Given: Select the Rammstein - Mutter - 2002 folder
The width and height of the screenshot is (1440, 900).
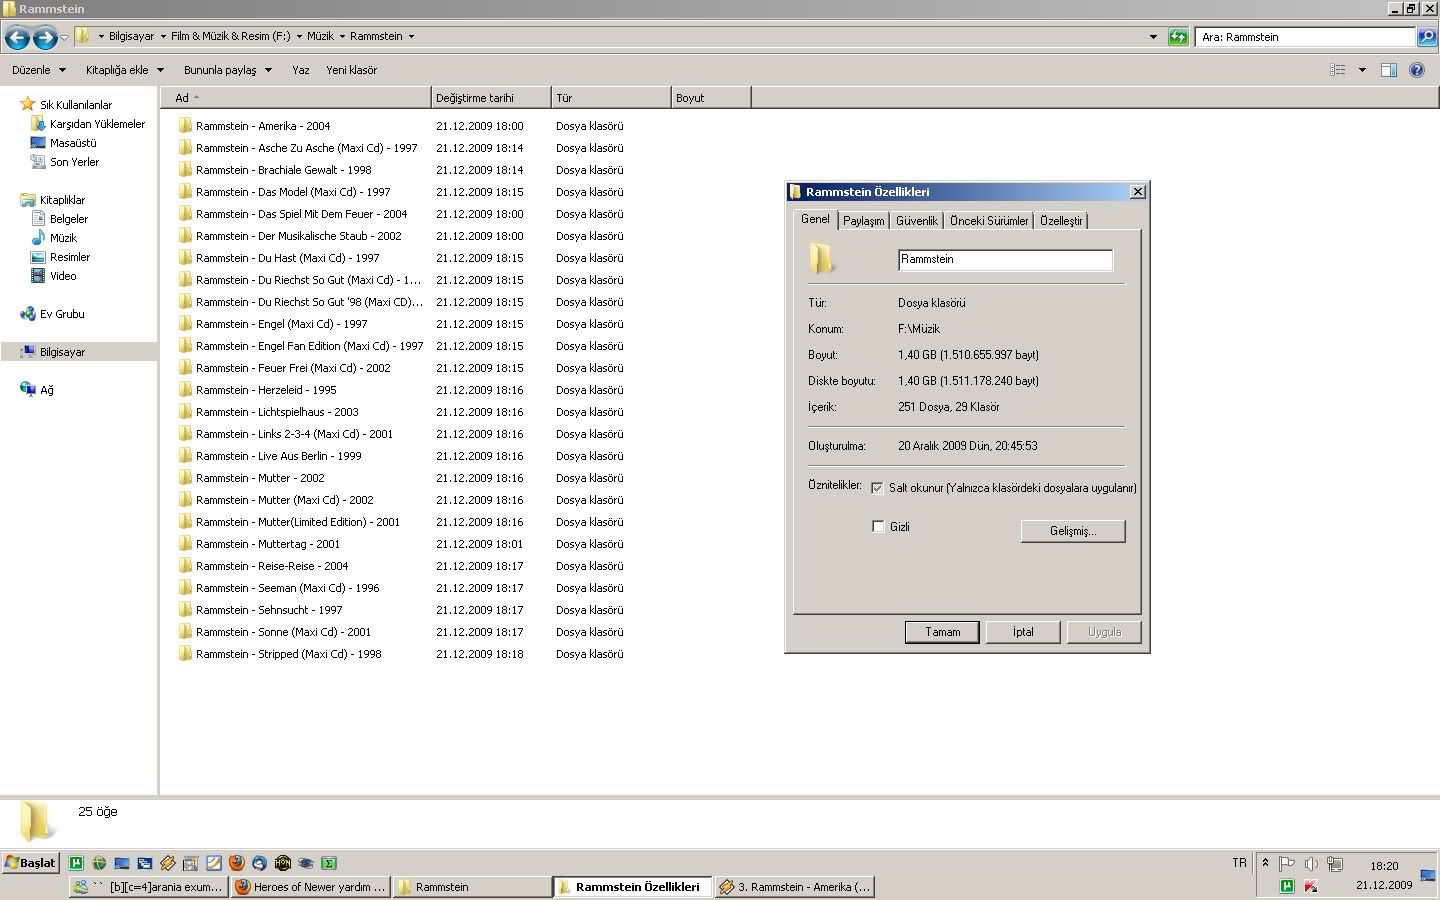Looking at the screenshot, I should pos(260,478).
